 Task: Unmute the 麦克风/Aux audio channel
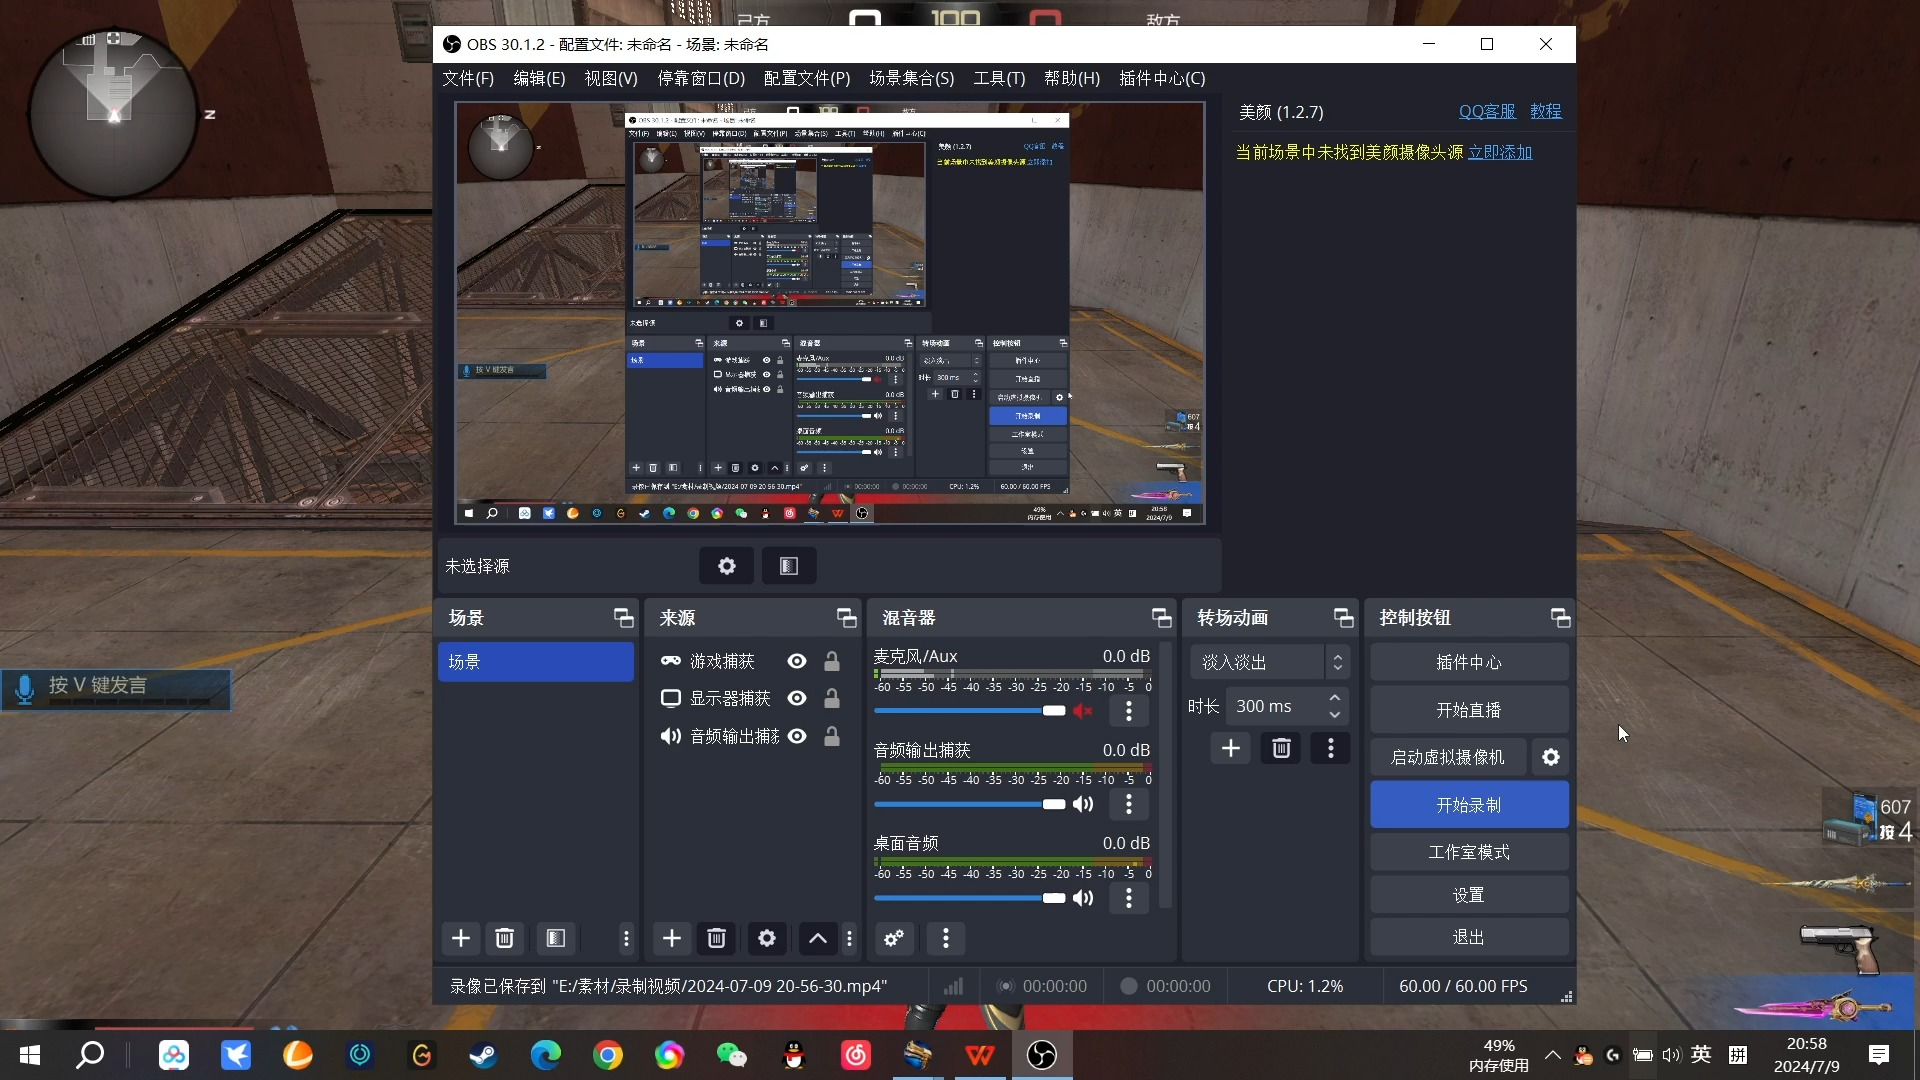tap(1083, 711)
